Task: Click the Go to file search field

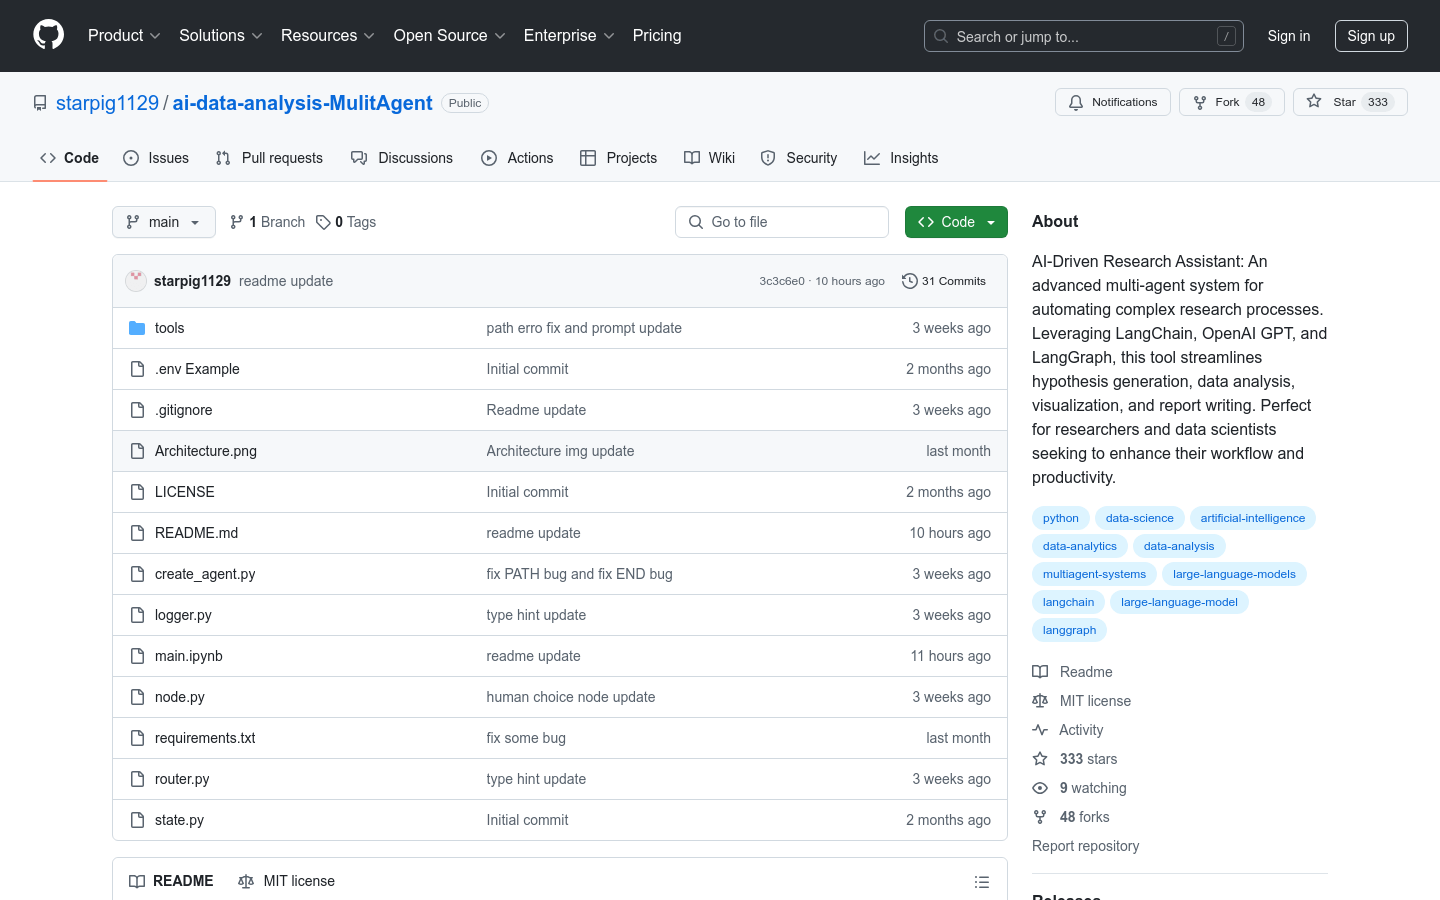Action: coord(782,221)
